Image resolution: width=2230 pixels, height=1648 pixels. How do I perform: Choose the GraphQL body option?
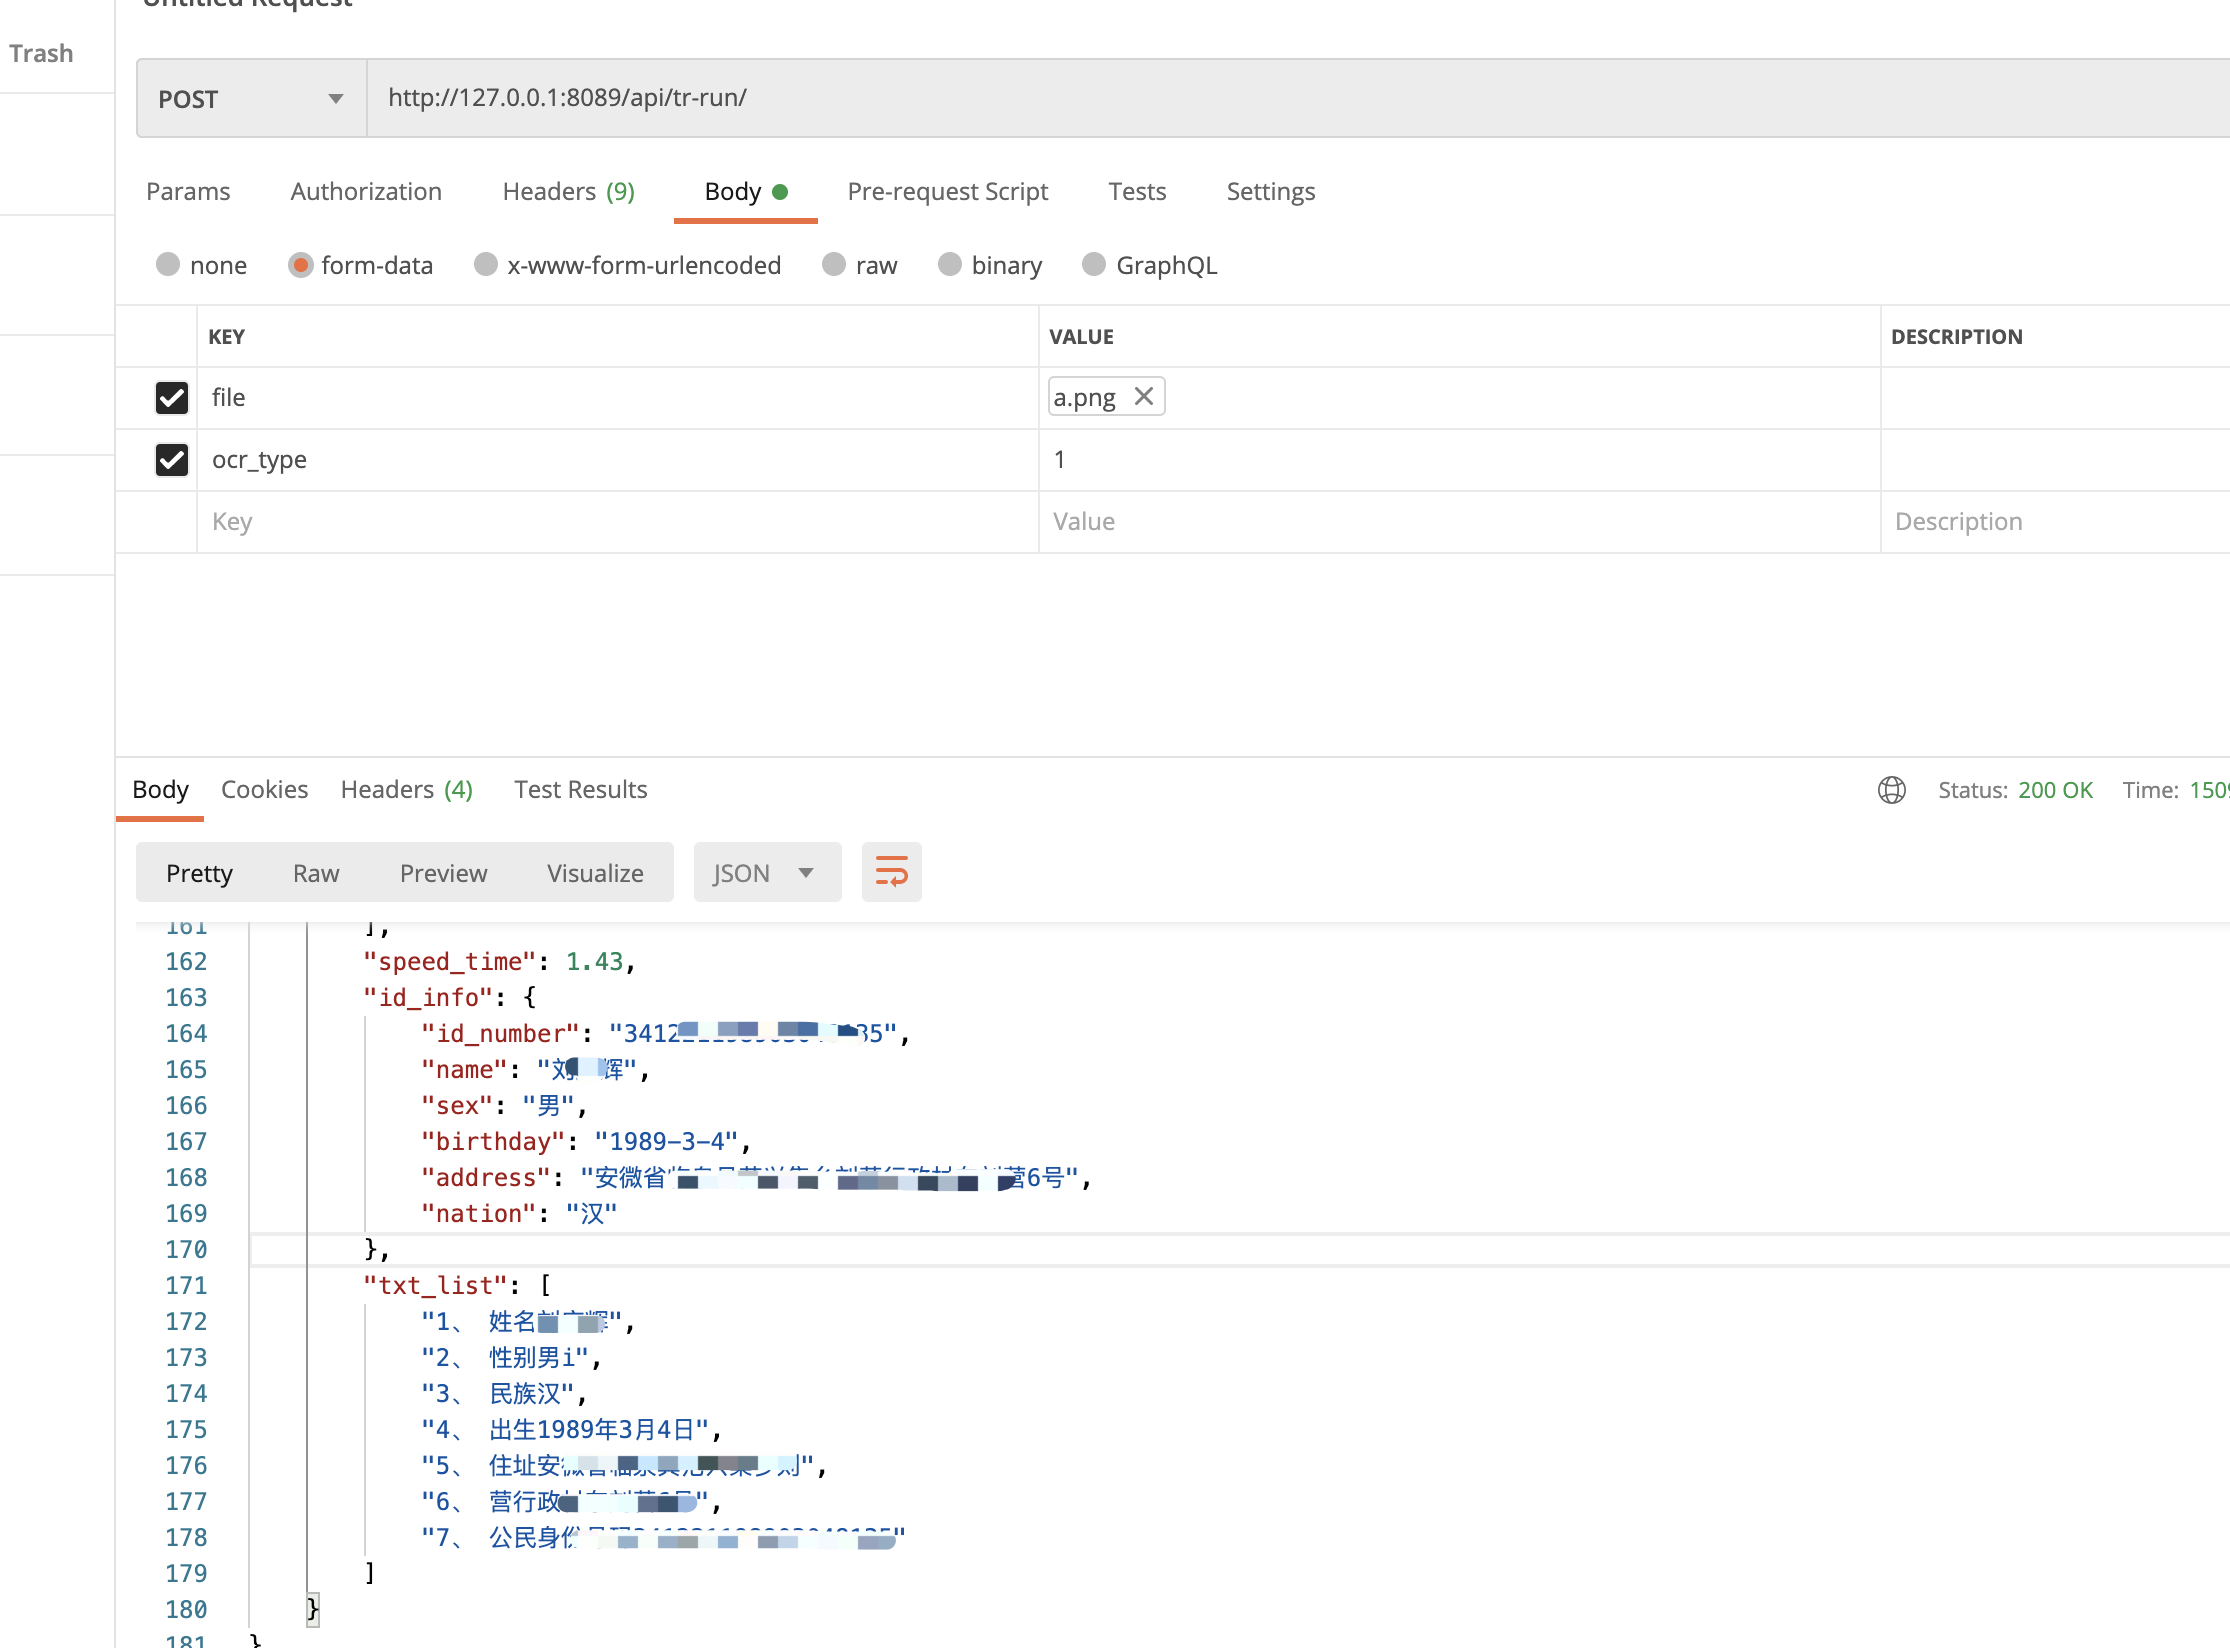[1094, 265]
